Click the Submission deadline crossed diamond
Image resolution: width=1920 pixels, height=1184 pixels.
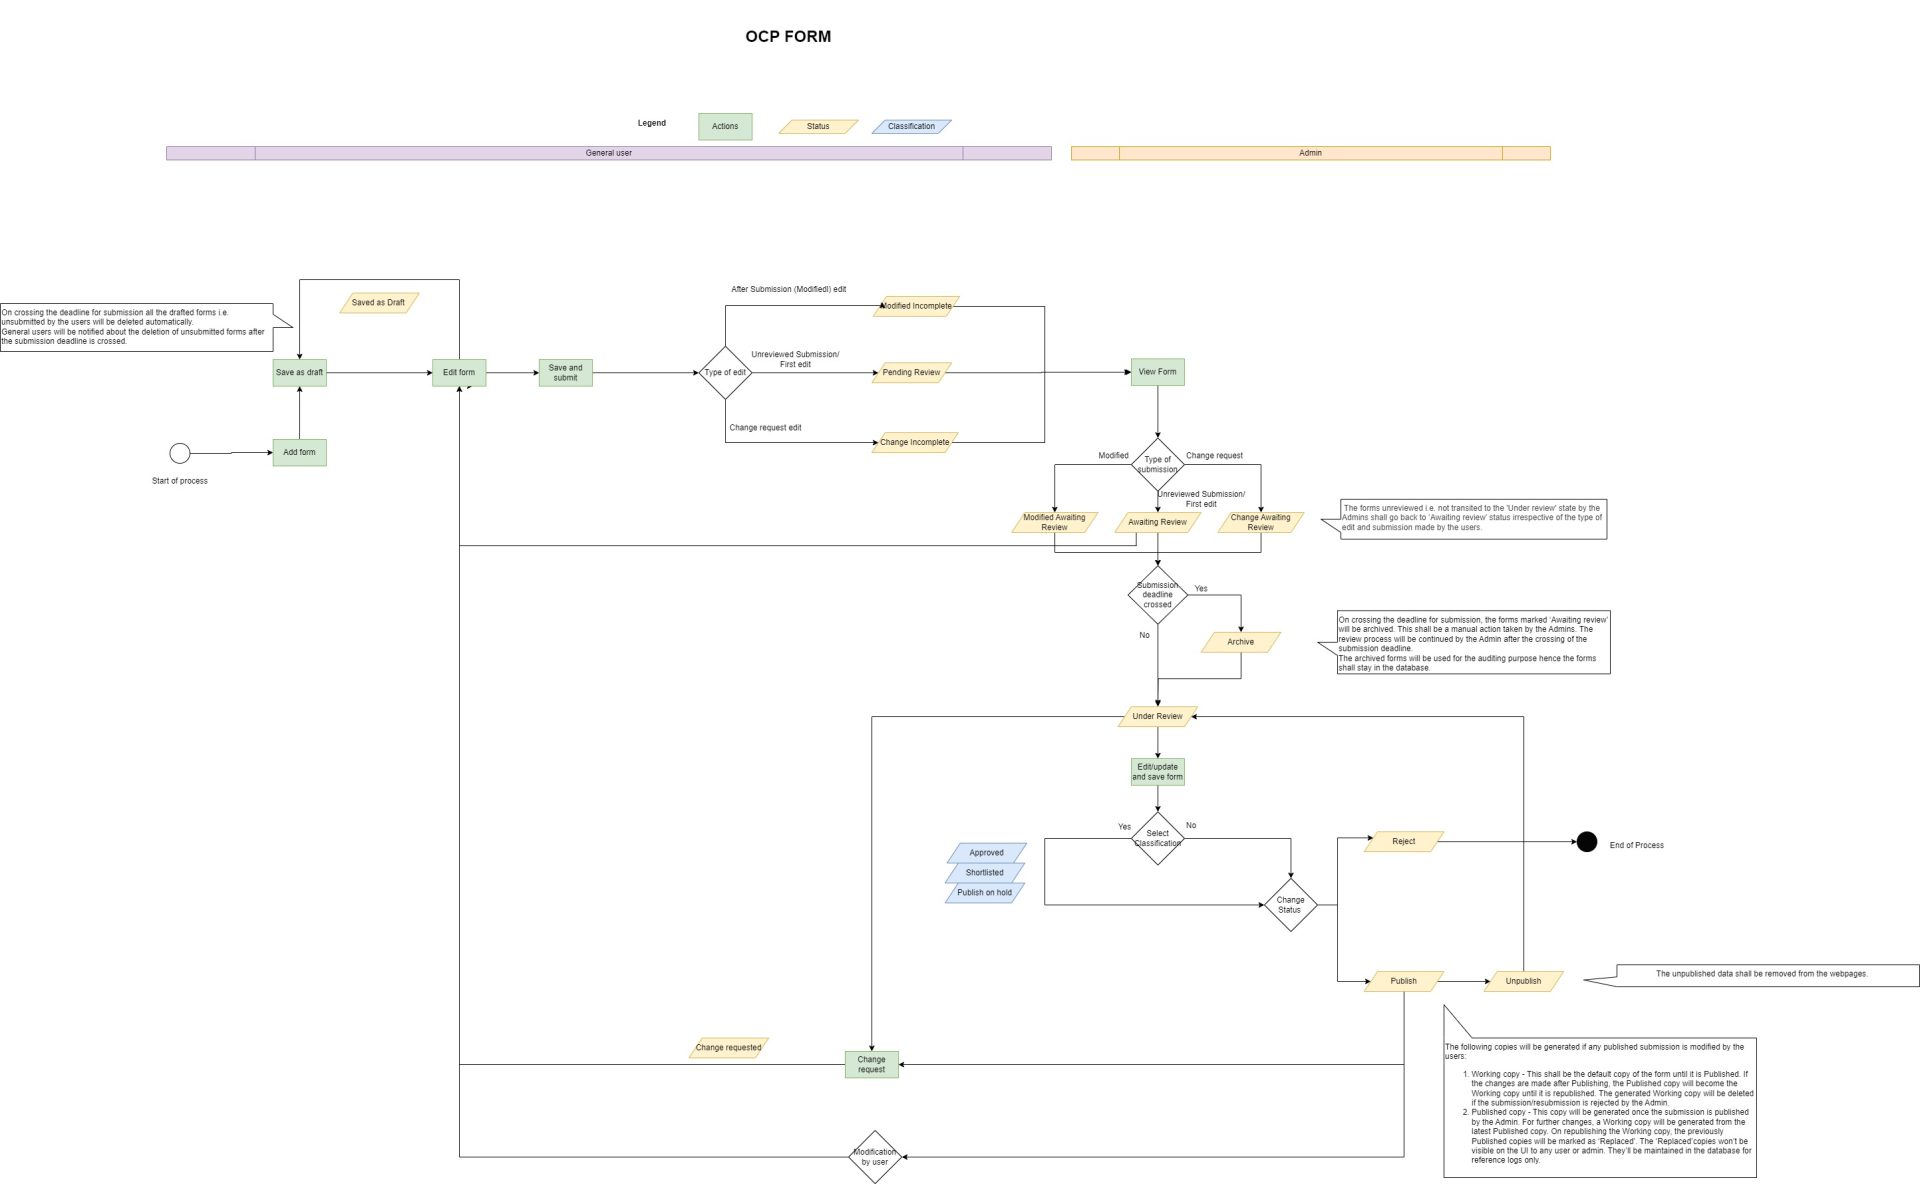pos(1157,595)
